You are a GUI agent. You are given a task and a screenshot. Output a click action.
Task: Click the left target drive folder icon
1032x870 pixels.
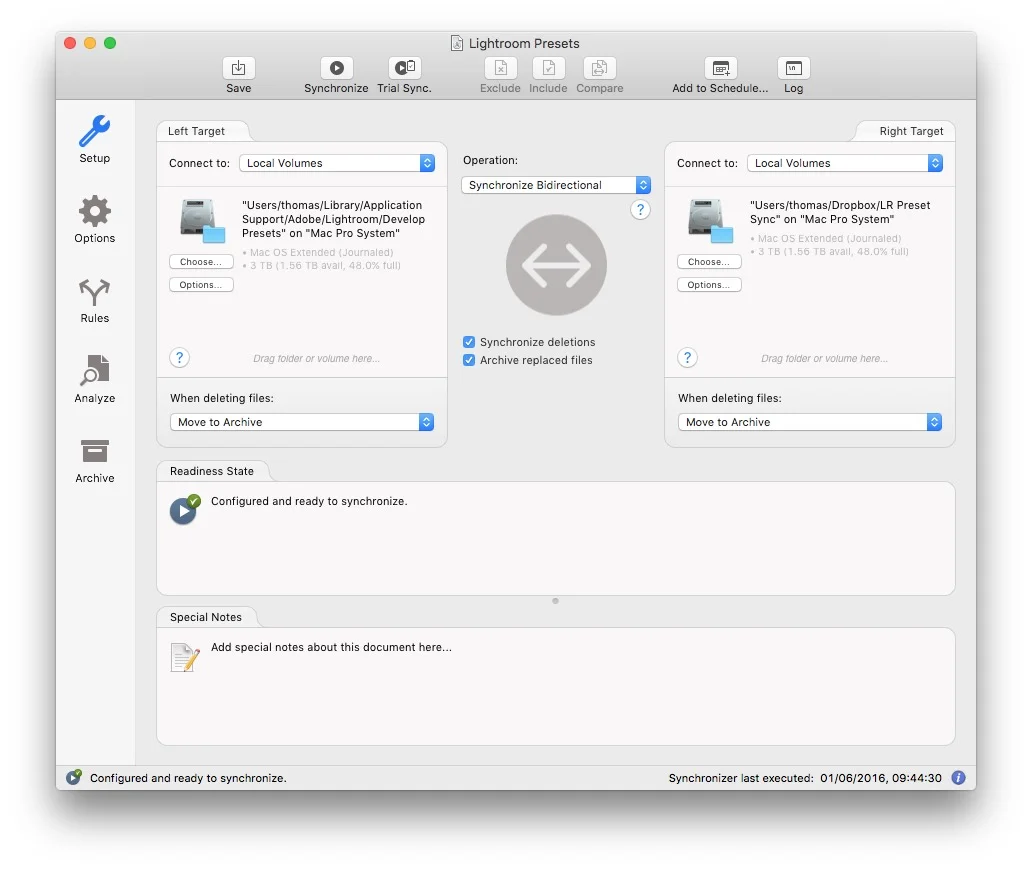click(x=202, y=221)
